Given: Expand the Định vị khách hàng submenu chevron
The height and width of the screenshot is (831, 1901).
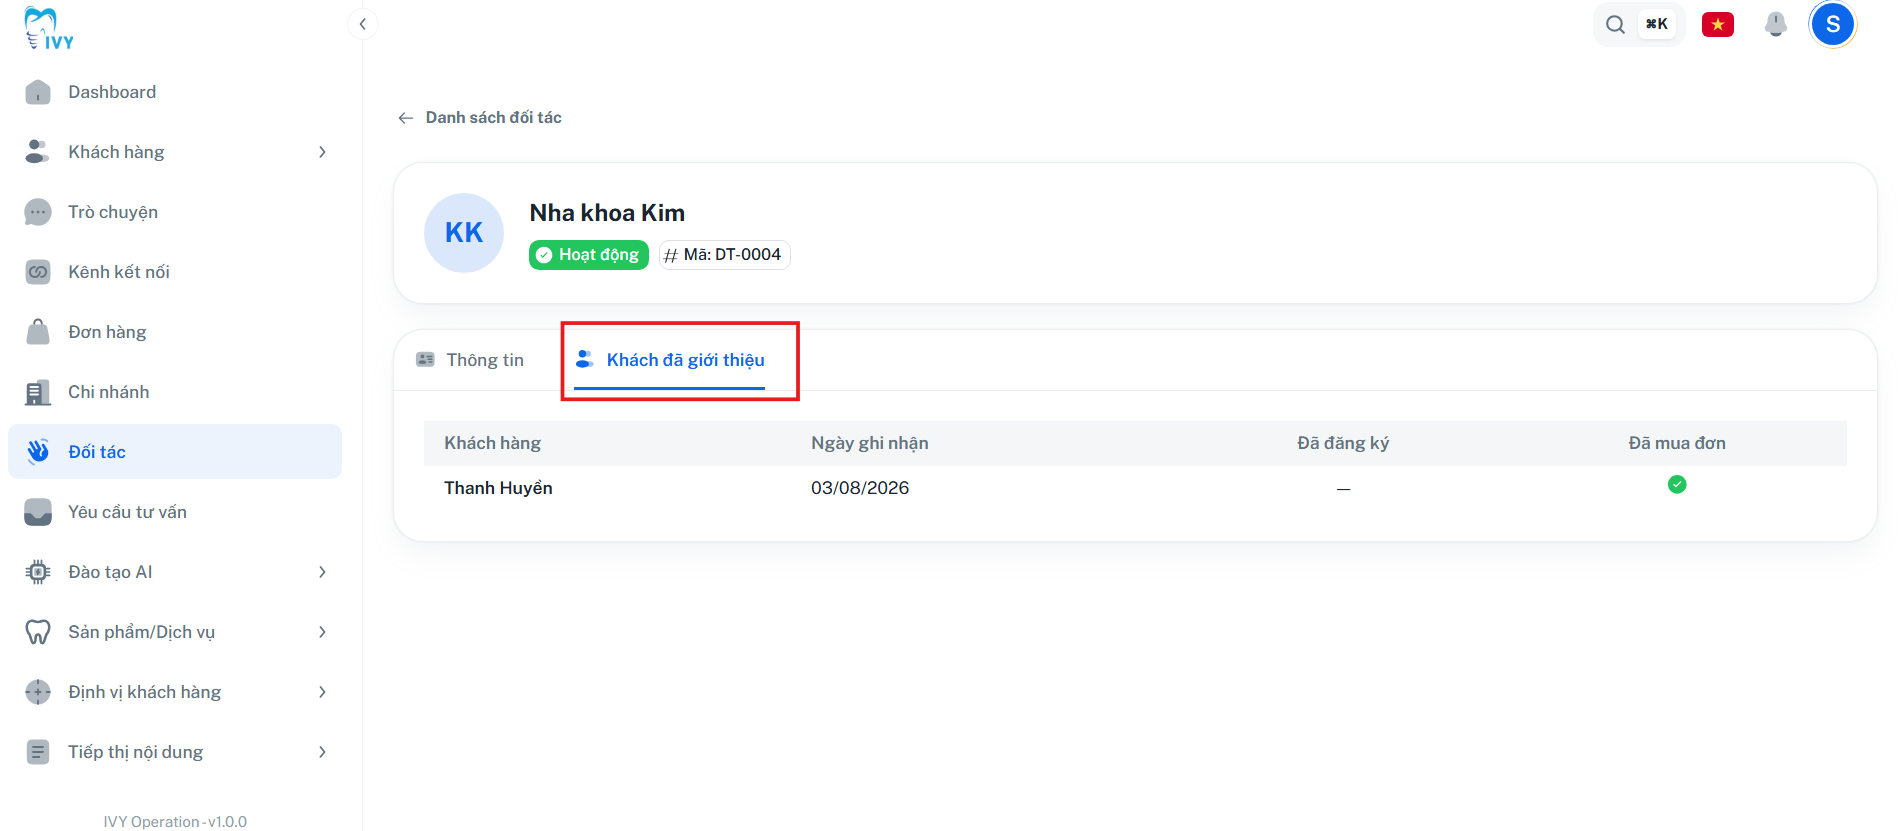Looking at the screenshot, I should pos(322,692).
